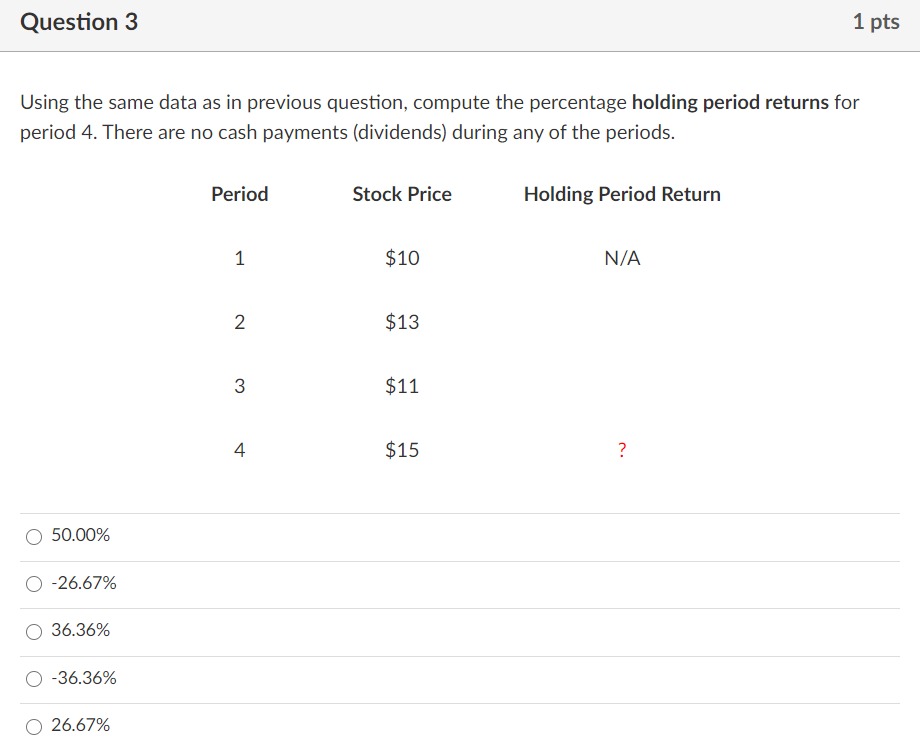
Task: Click the Period column header
Action: click(239, 194)
